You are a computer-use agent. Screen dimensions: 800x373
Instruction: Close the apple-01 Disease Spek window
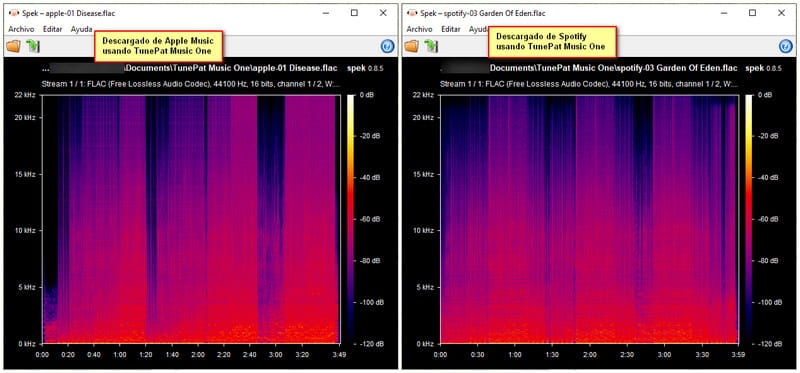pyautogui.click(x=383, y=13)
